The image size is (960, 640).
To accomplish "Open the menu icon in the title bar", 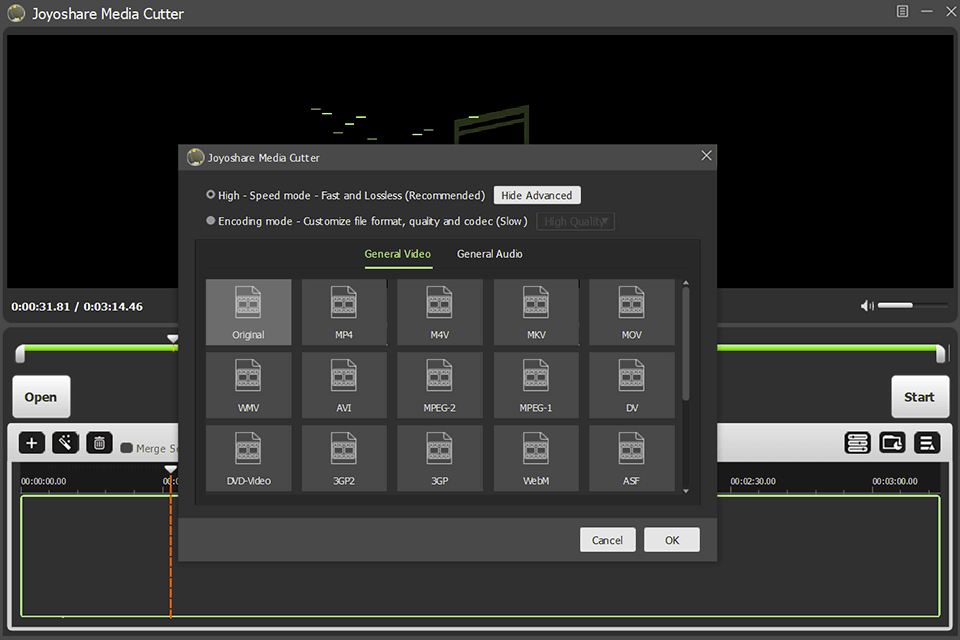I will 904,12.
